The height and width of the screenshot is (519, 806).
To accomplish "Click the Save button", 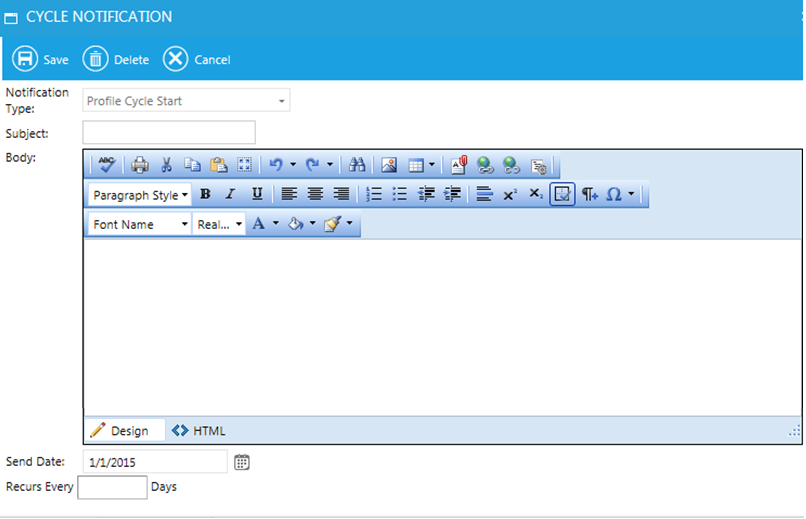I will click(41, 60).
